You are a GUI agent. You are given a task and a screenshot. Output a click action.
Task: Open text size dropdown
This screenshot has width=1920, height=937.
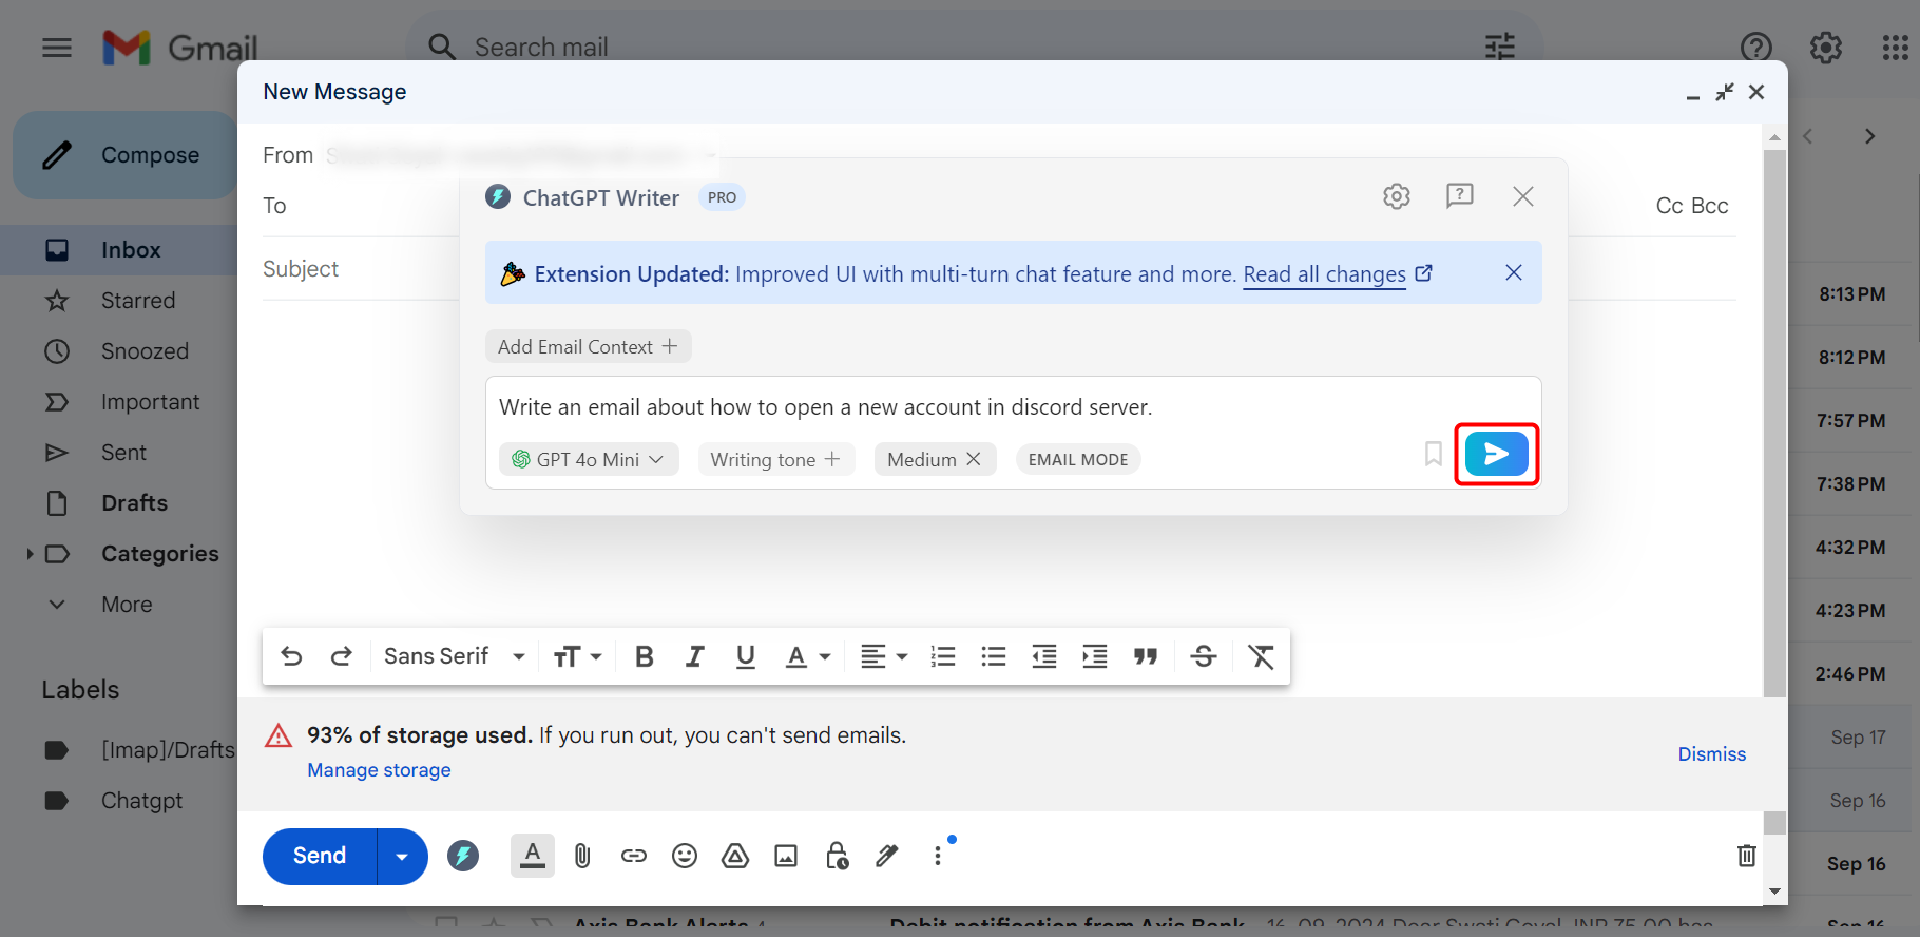coord(577,656)
